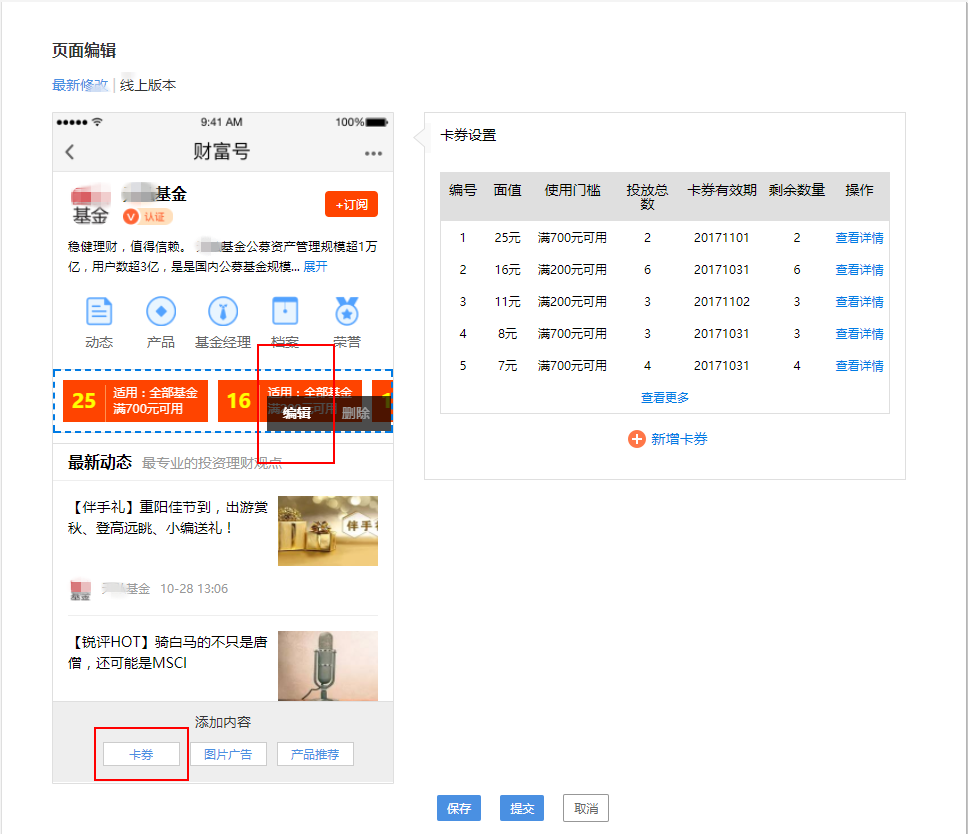Open the 【锐评HOT】骑白马 article title

click(x=168, y=653)
